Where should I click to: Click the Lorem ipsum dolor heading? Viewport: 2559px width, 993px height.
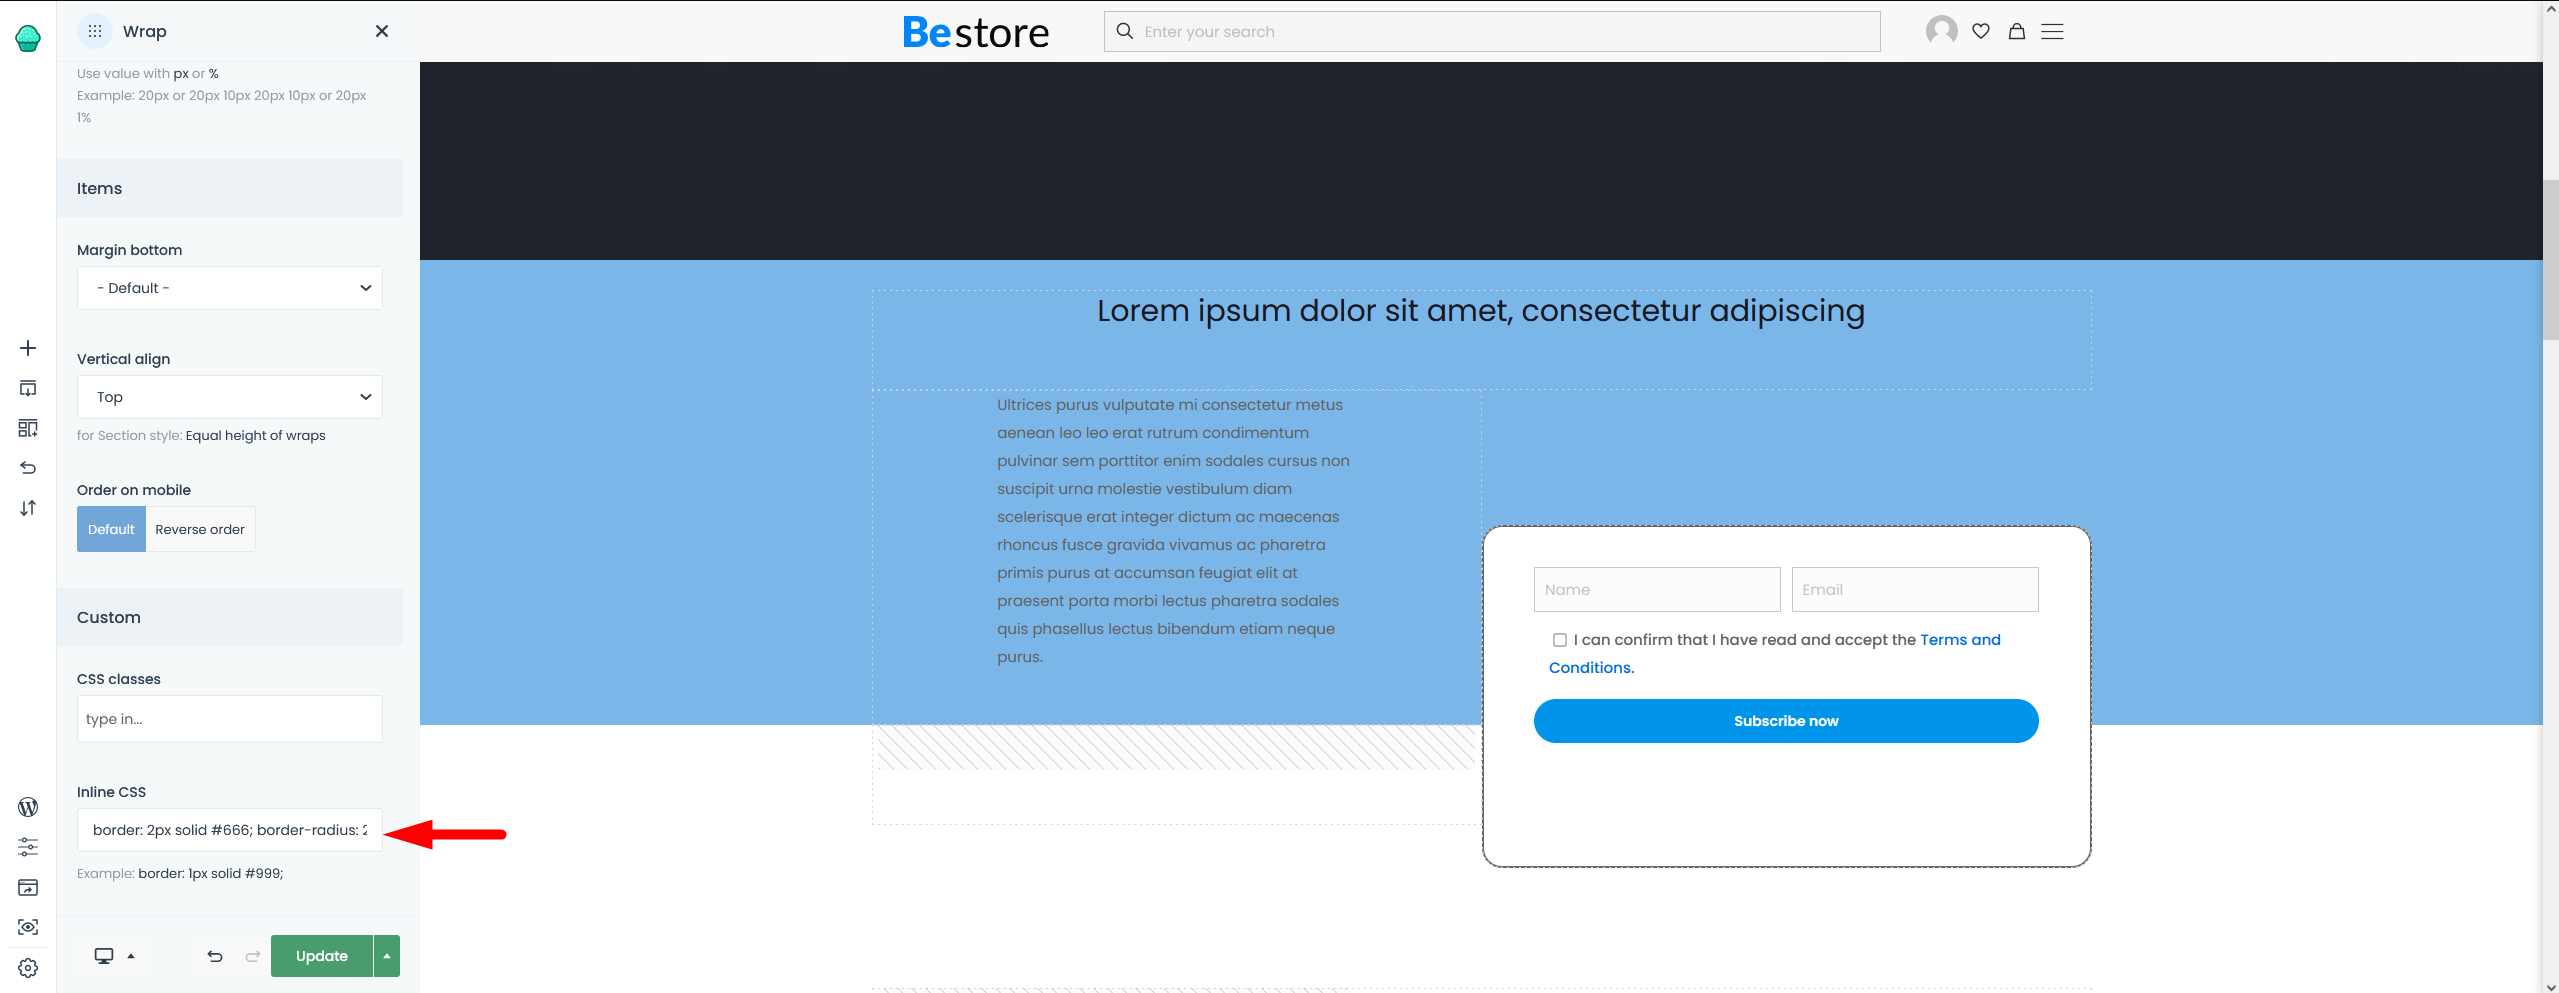[1481, 311]
